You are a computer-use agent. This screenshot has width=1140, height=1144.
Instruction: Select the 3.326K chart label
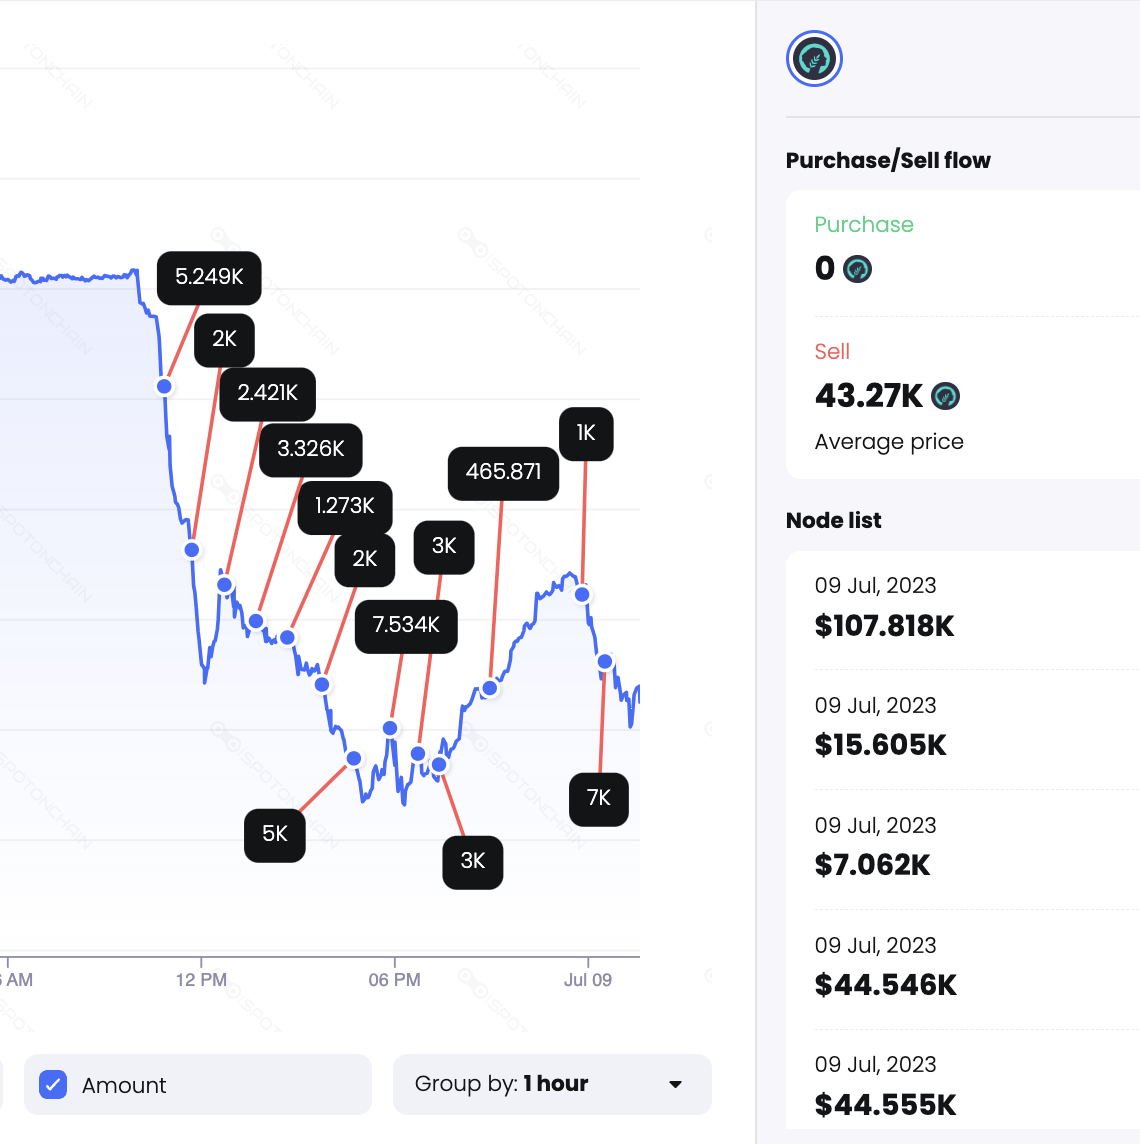310,449
